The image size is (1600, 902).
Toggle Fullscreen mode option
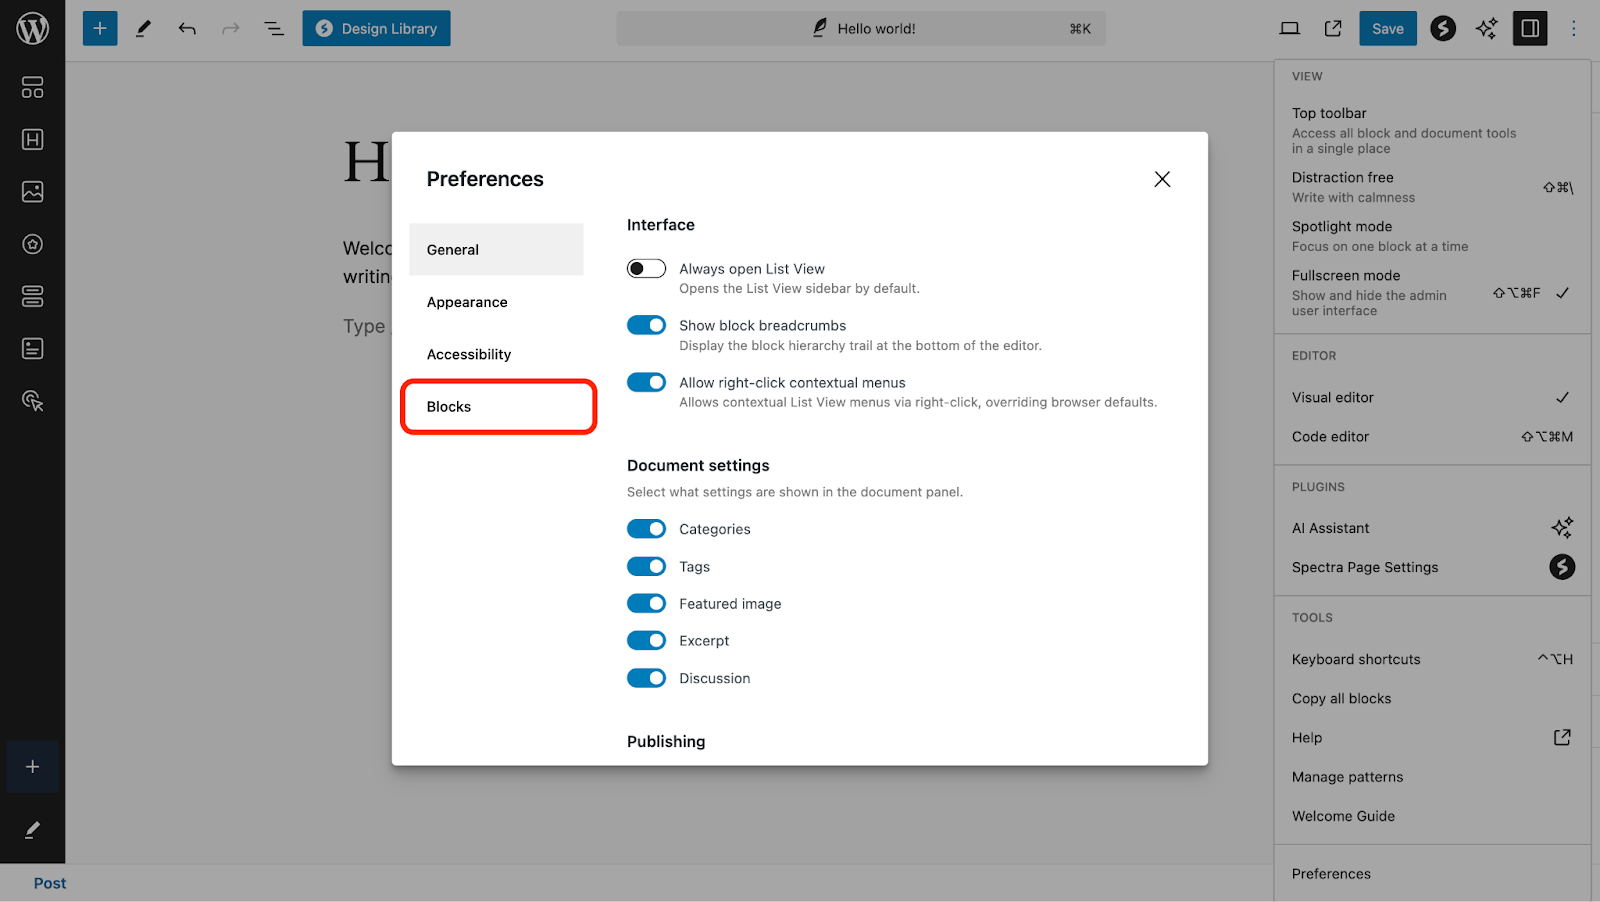pyautogui.click(x=1432, y=292)
